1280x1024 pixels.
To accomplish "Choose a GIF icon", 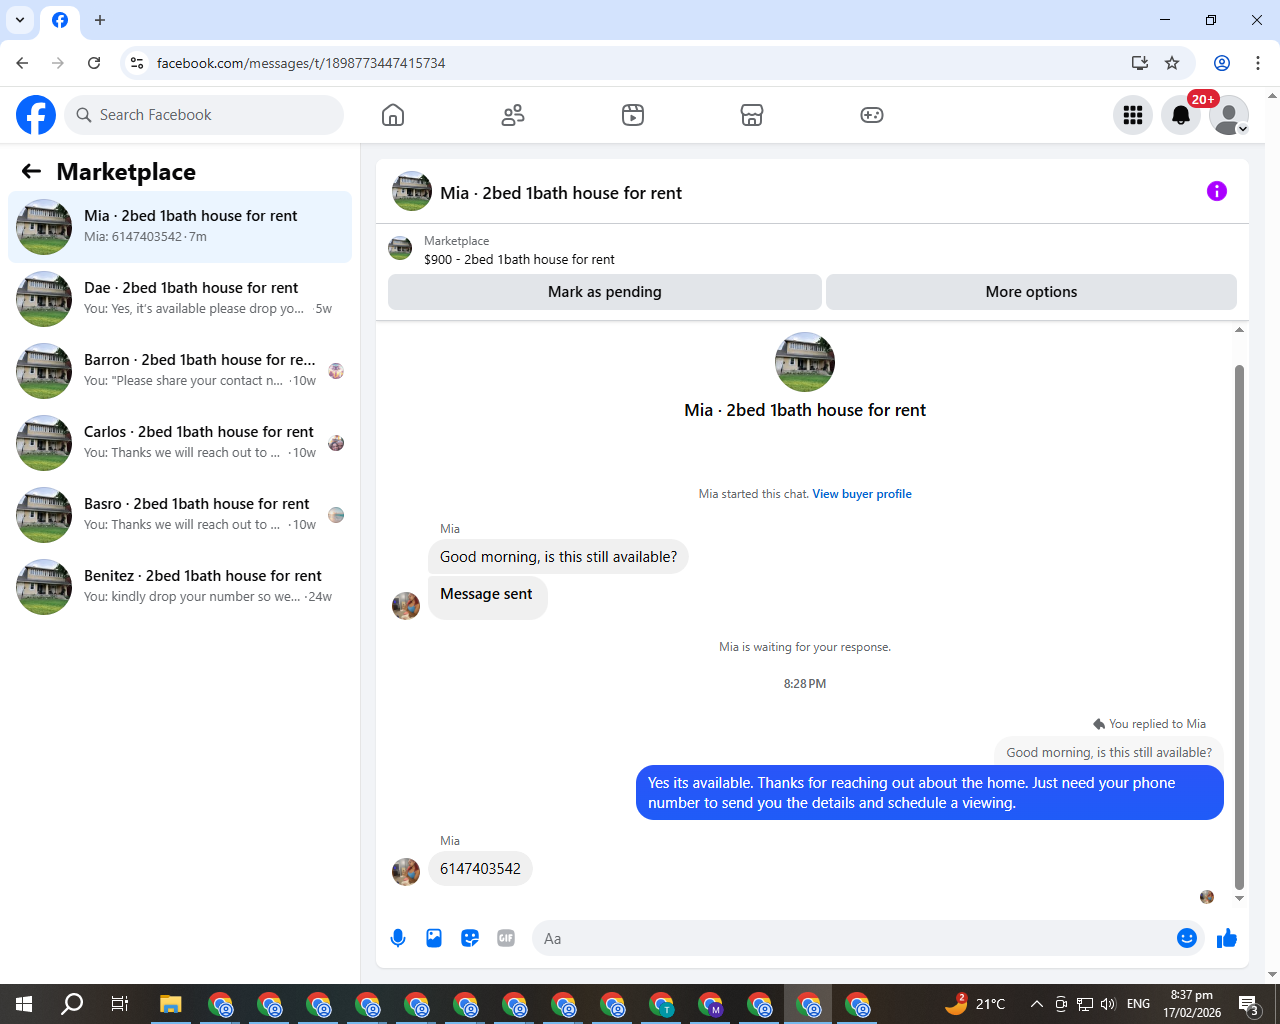I will point(506,938).
